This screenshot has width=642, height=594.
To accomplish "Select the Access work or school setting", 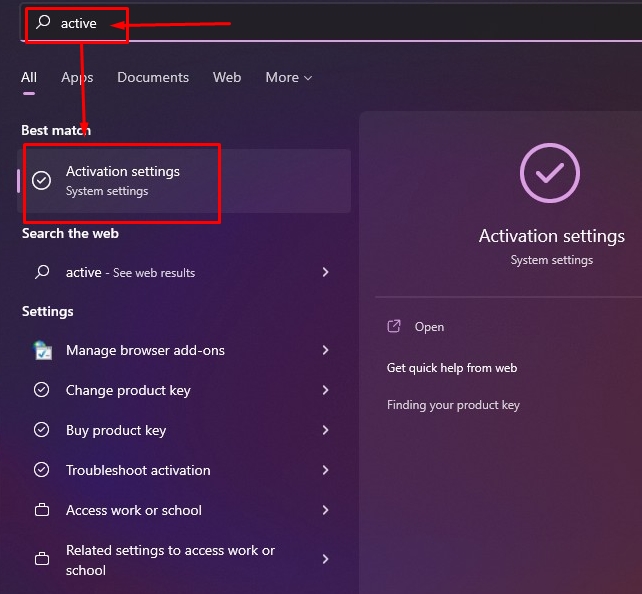I will click(183, 510).
